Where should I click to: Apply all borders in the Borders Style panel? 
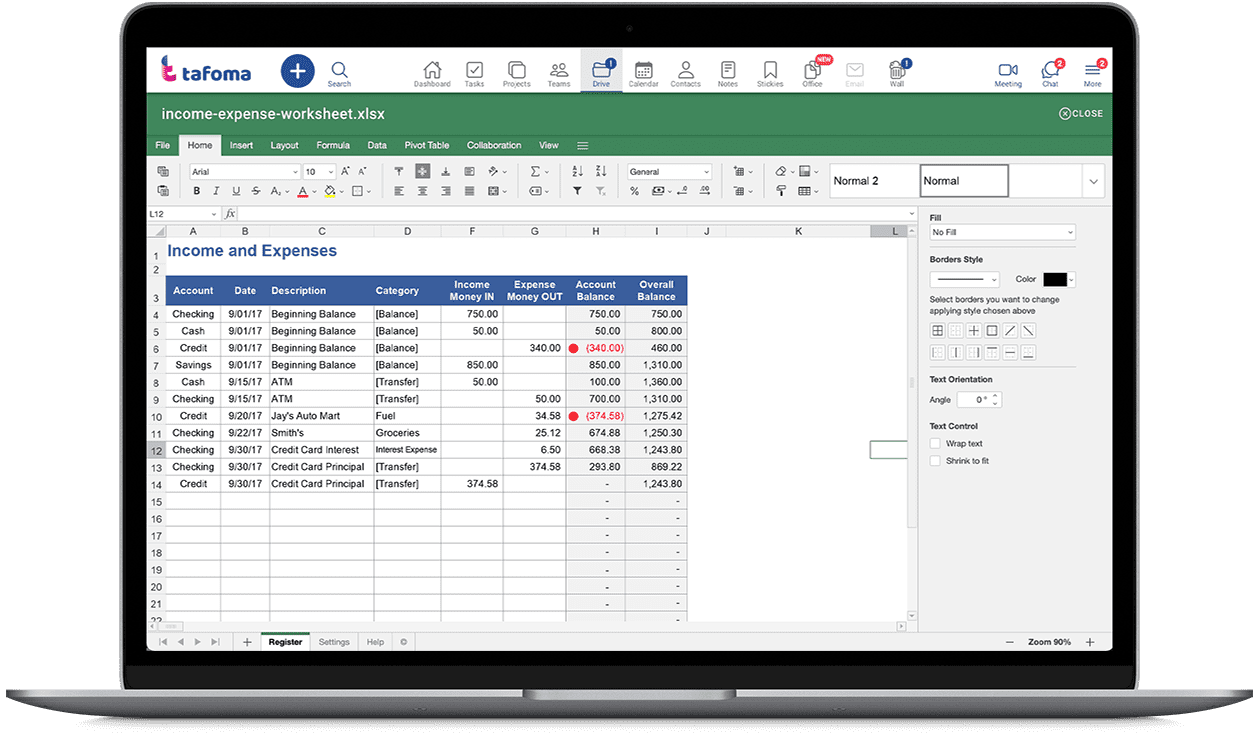coord(937,330)
